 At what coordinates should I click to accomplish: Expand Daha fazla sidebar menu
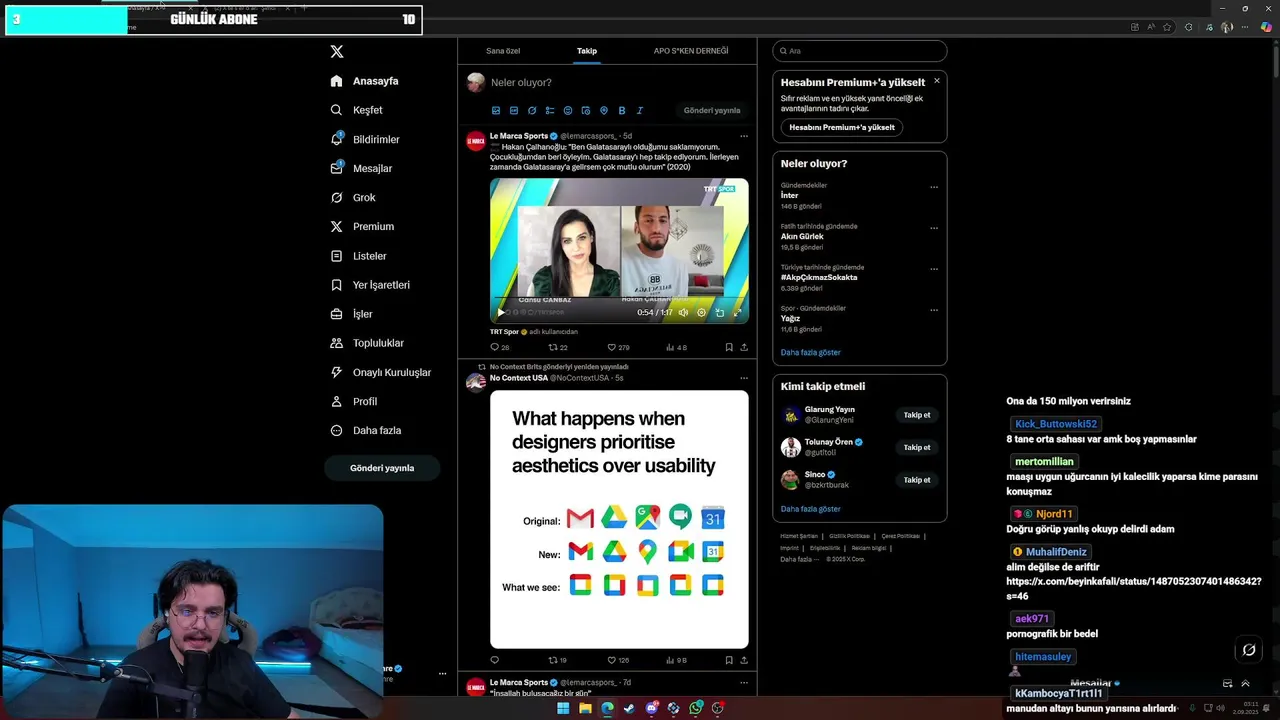(366, 430)
